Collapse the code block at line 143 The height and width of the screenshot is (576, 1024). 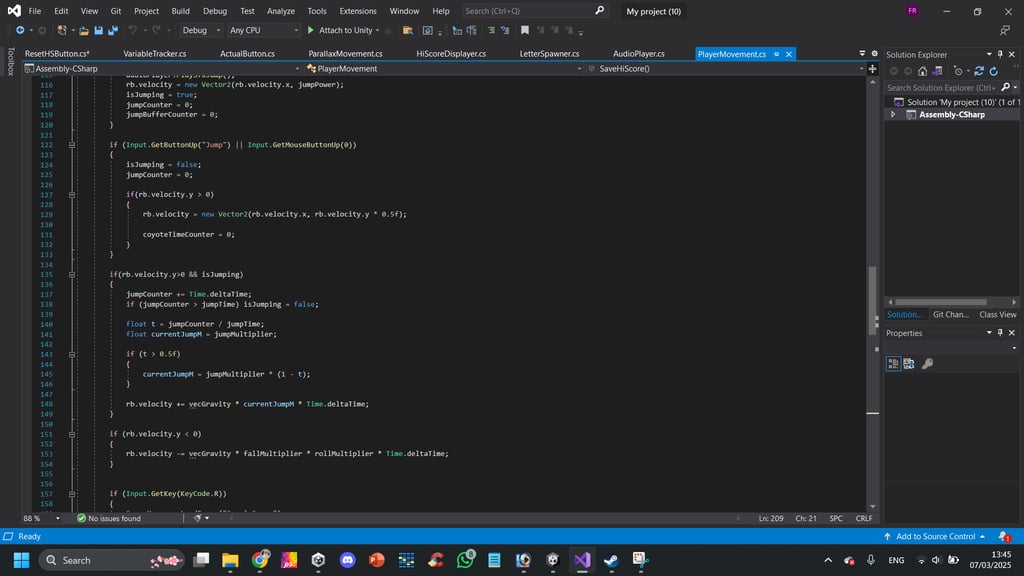72,354
